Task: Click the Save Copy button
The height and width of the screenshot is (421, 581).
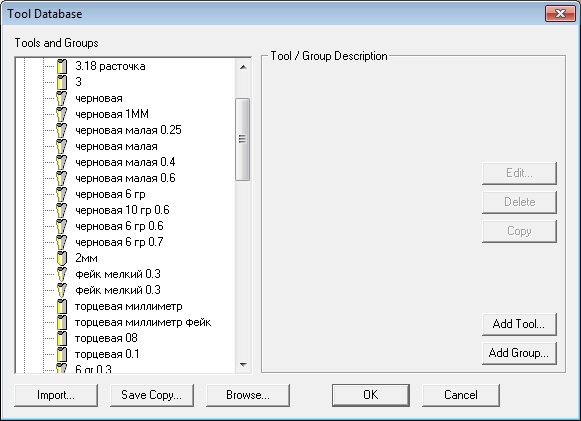Action: click(x=152, y=395)
